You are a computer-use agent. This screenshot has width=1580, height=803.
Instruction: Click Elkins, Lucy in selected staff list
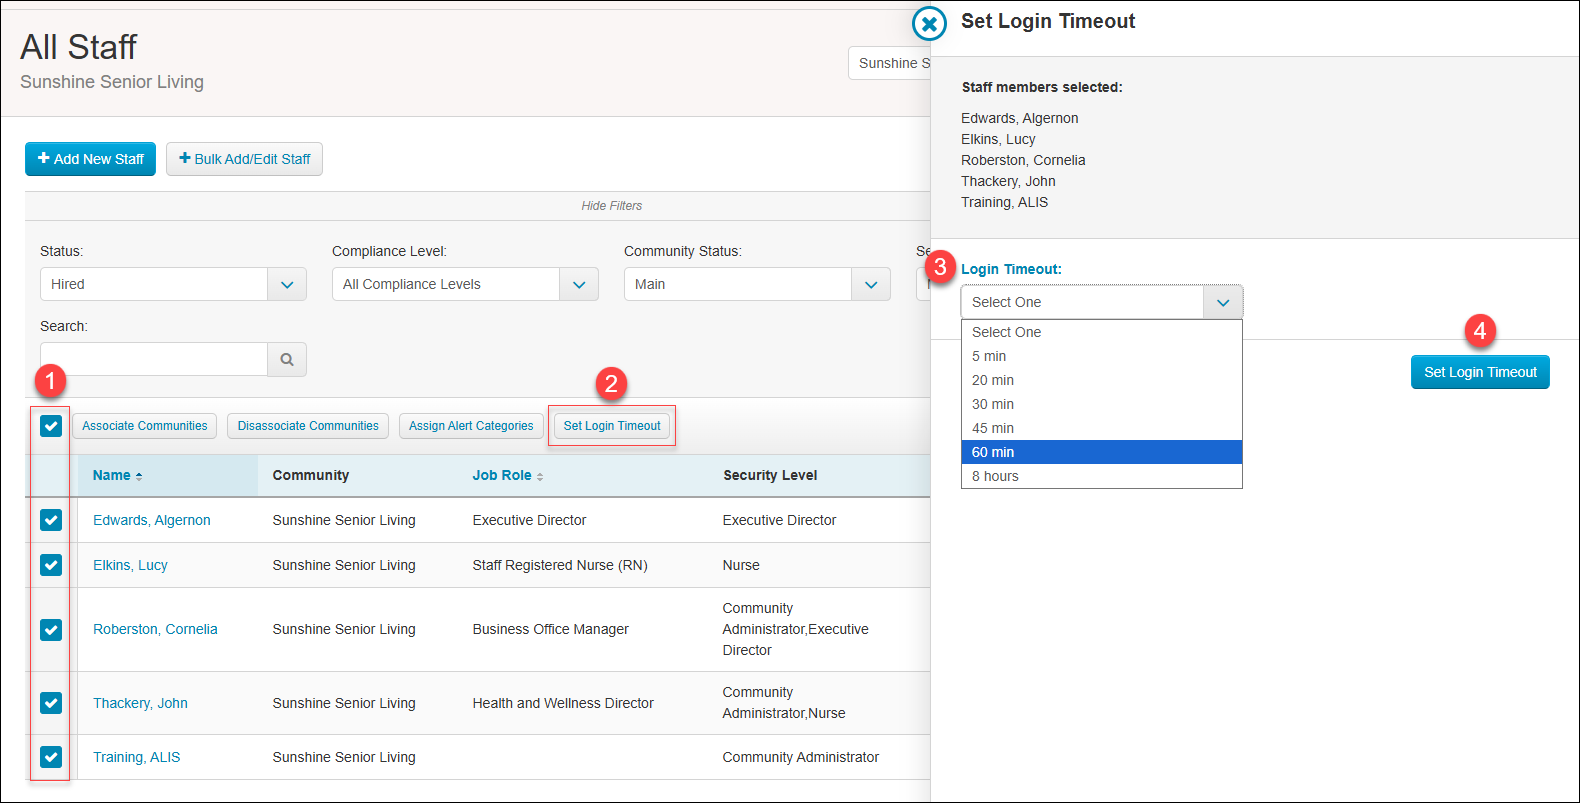pyautogui.click(x=998, y=139)
